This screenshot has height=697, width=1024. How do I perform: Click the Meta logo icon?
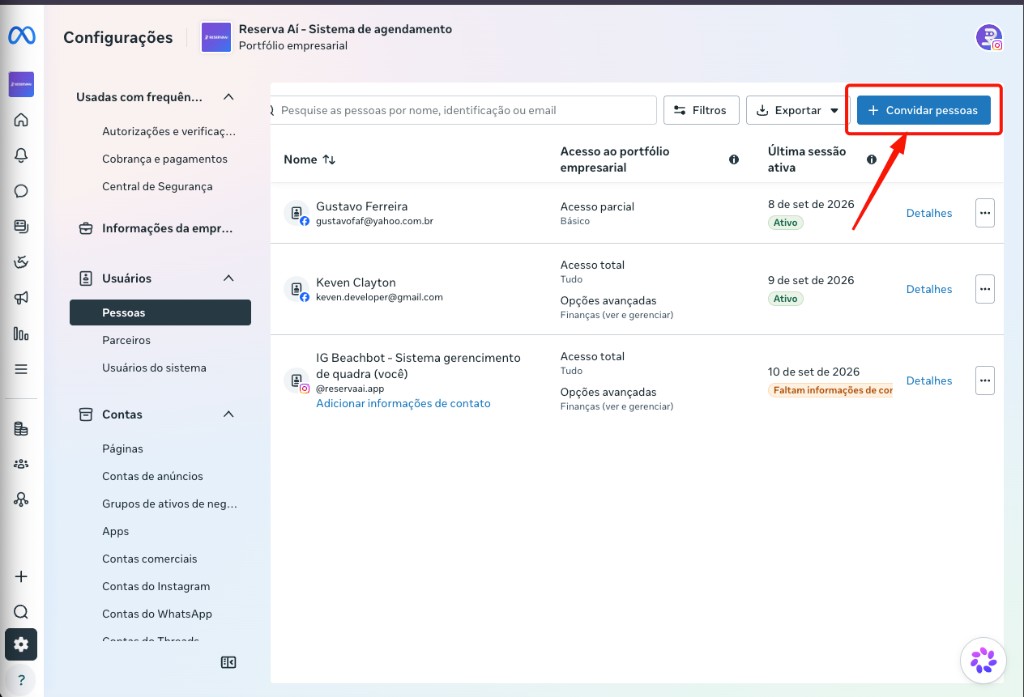[x=22, y=35]
